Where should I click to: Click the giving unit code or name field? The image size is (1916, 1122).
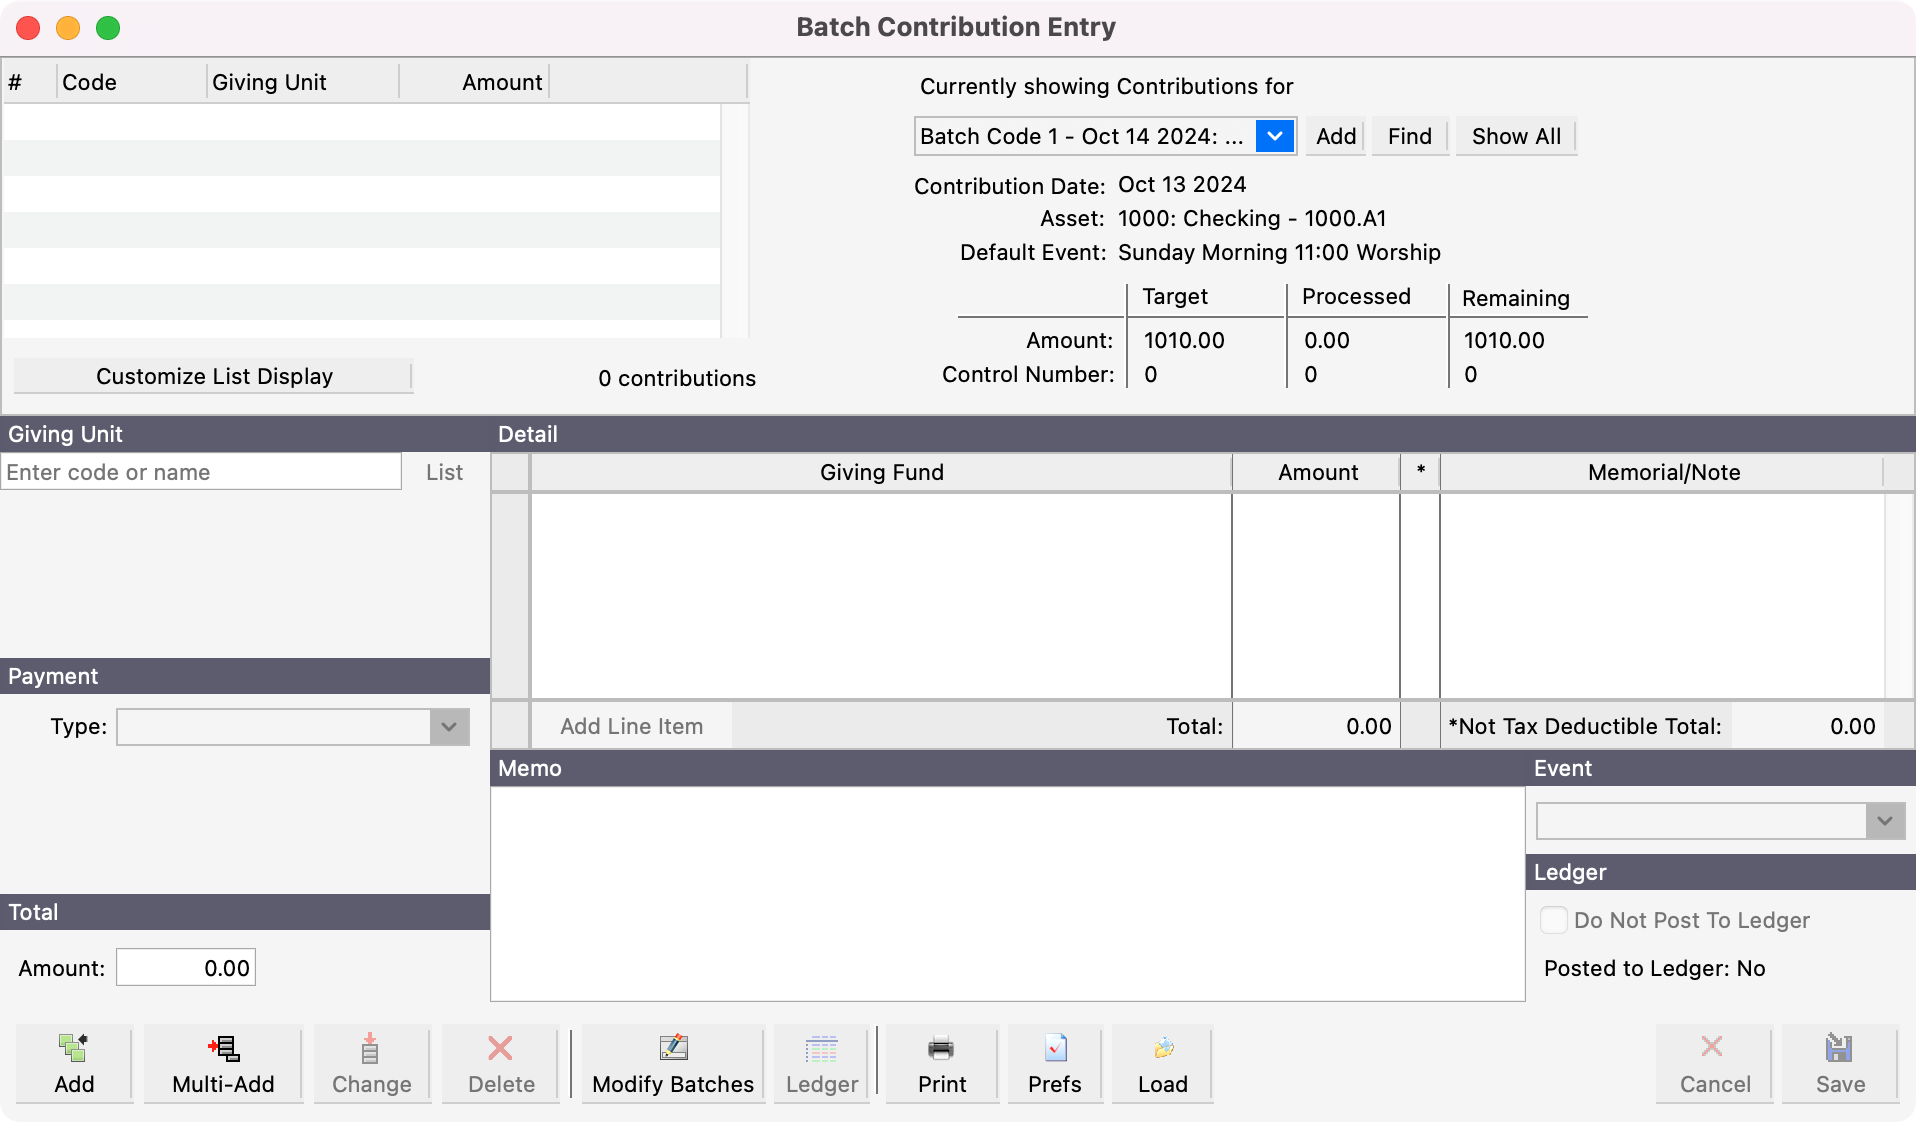click(201, 472)
